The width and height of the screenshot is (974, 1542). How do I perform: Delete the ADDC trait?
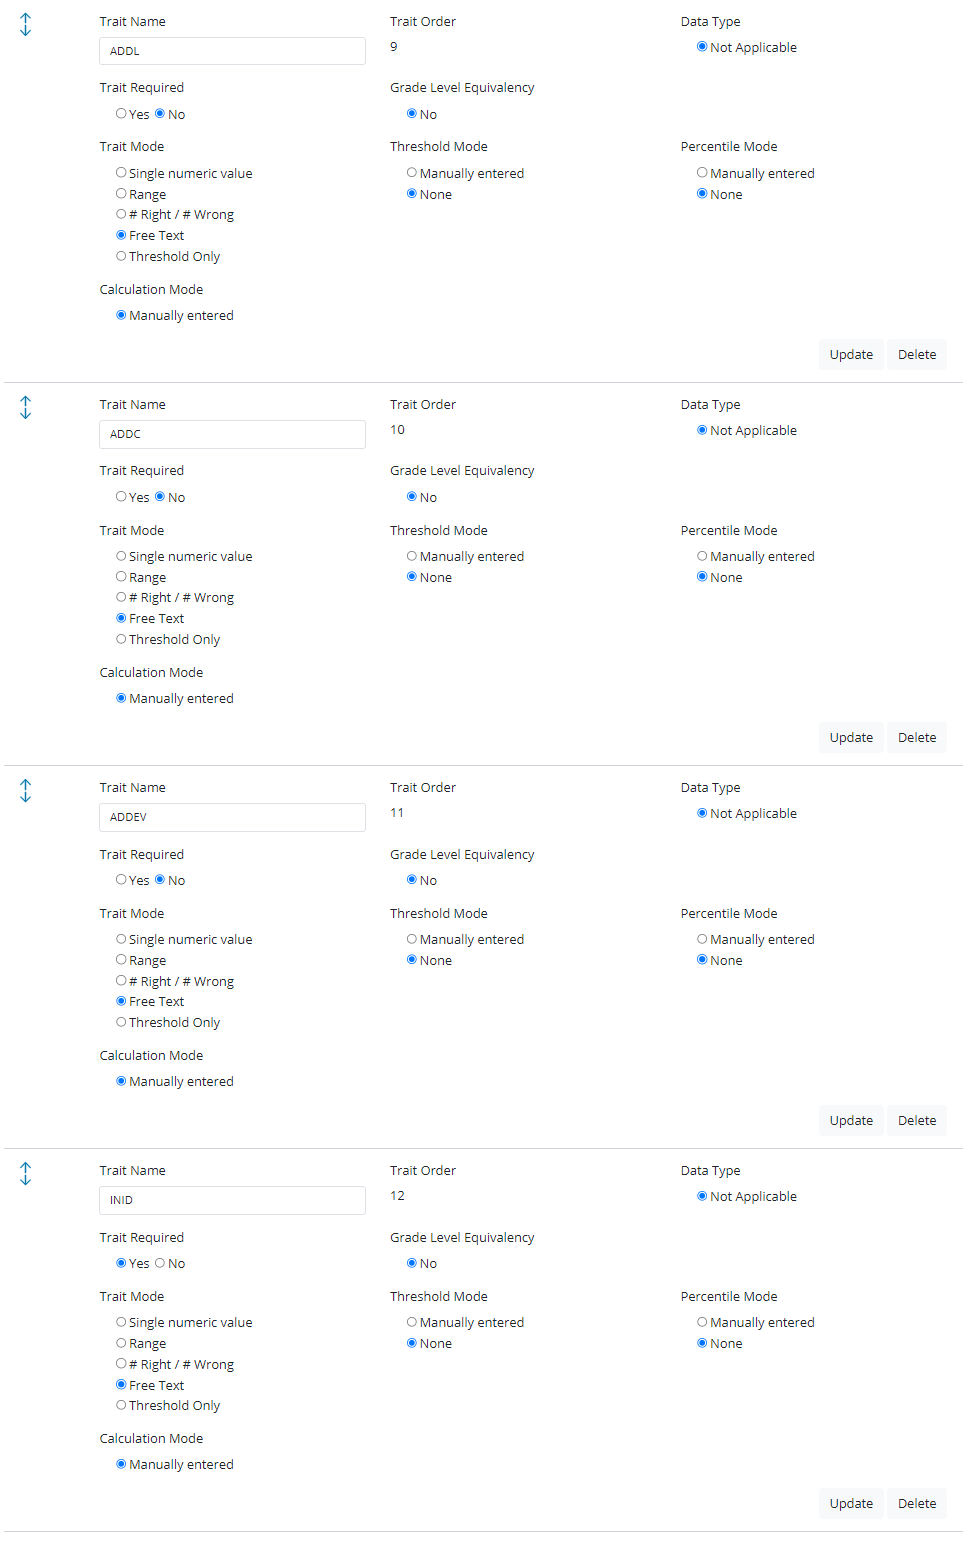917,738
